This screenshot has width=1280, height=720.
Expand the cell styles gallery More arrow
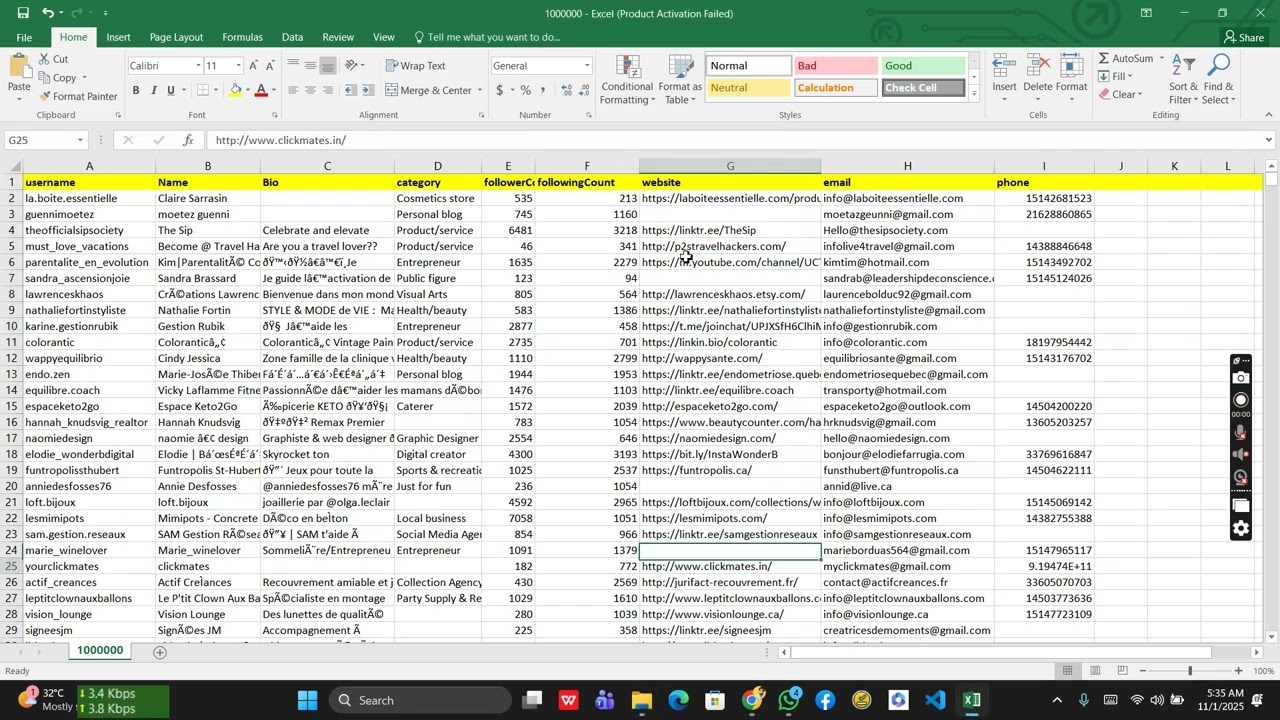point(975,92)
